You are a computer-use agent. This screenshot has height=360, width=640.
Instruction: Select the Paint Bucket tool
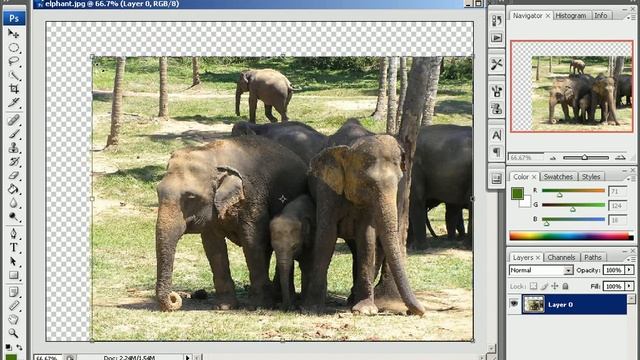coord(13,189)
